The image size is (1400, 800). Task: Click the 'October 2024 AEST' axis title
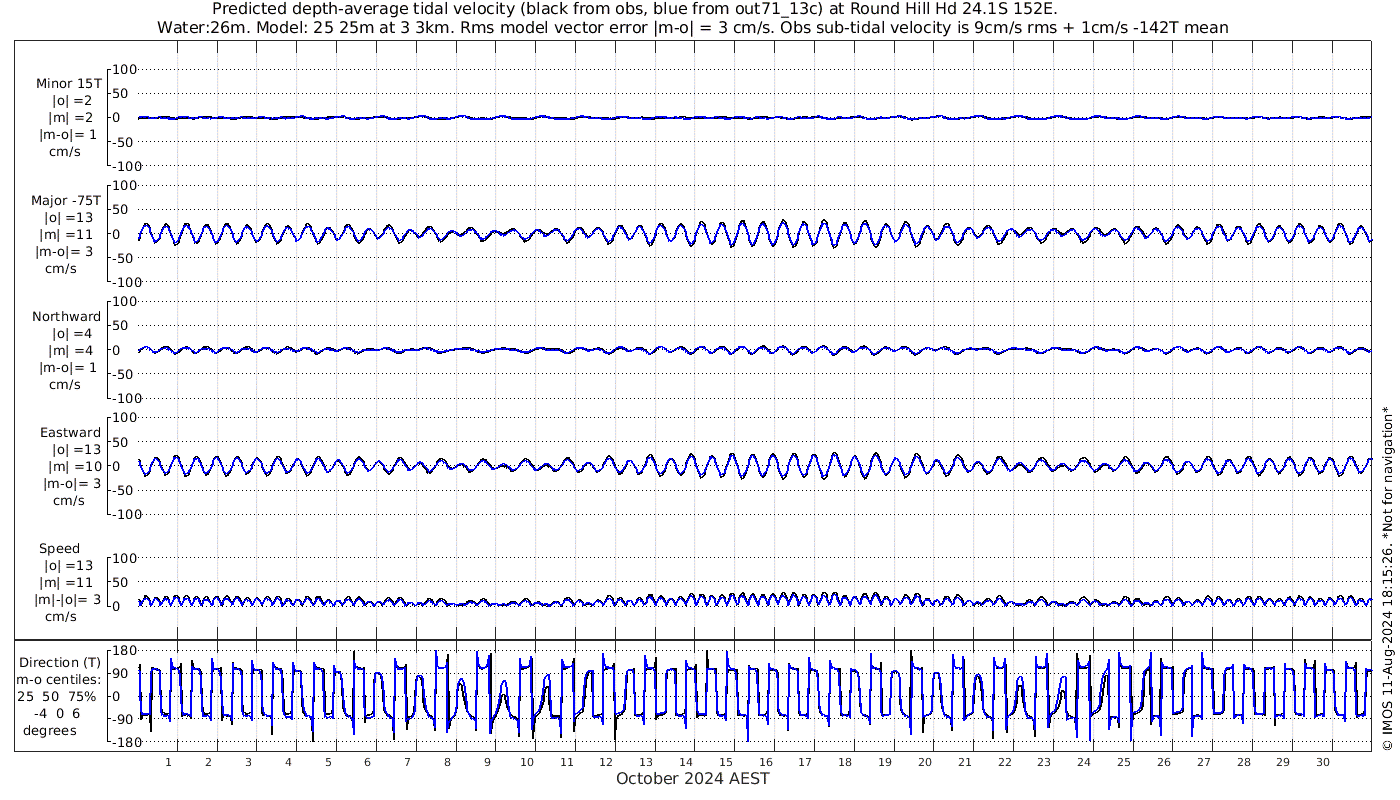click(x=693, y=778)
